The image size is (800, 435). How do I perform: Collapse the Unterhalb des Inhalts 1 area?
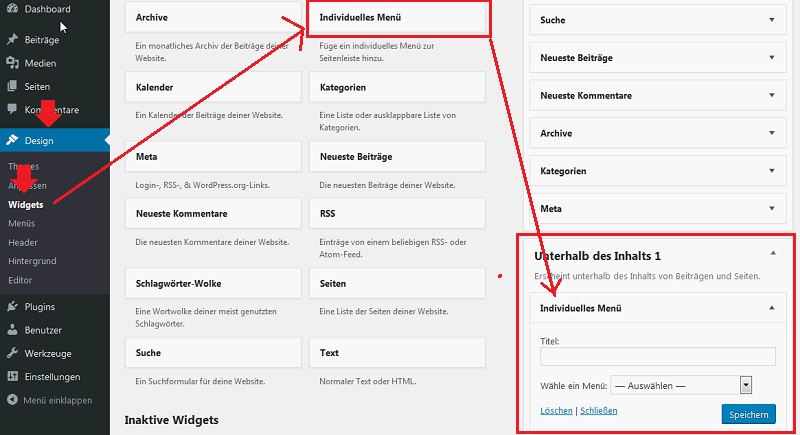tap(771, 255)
